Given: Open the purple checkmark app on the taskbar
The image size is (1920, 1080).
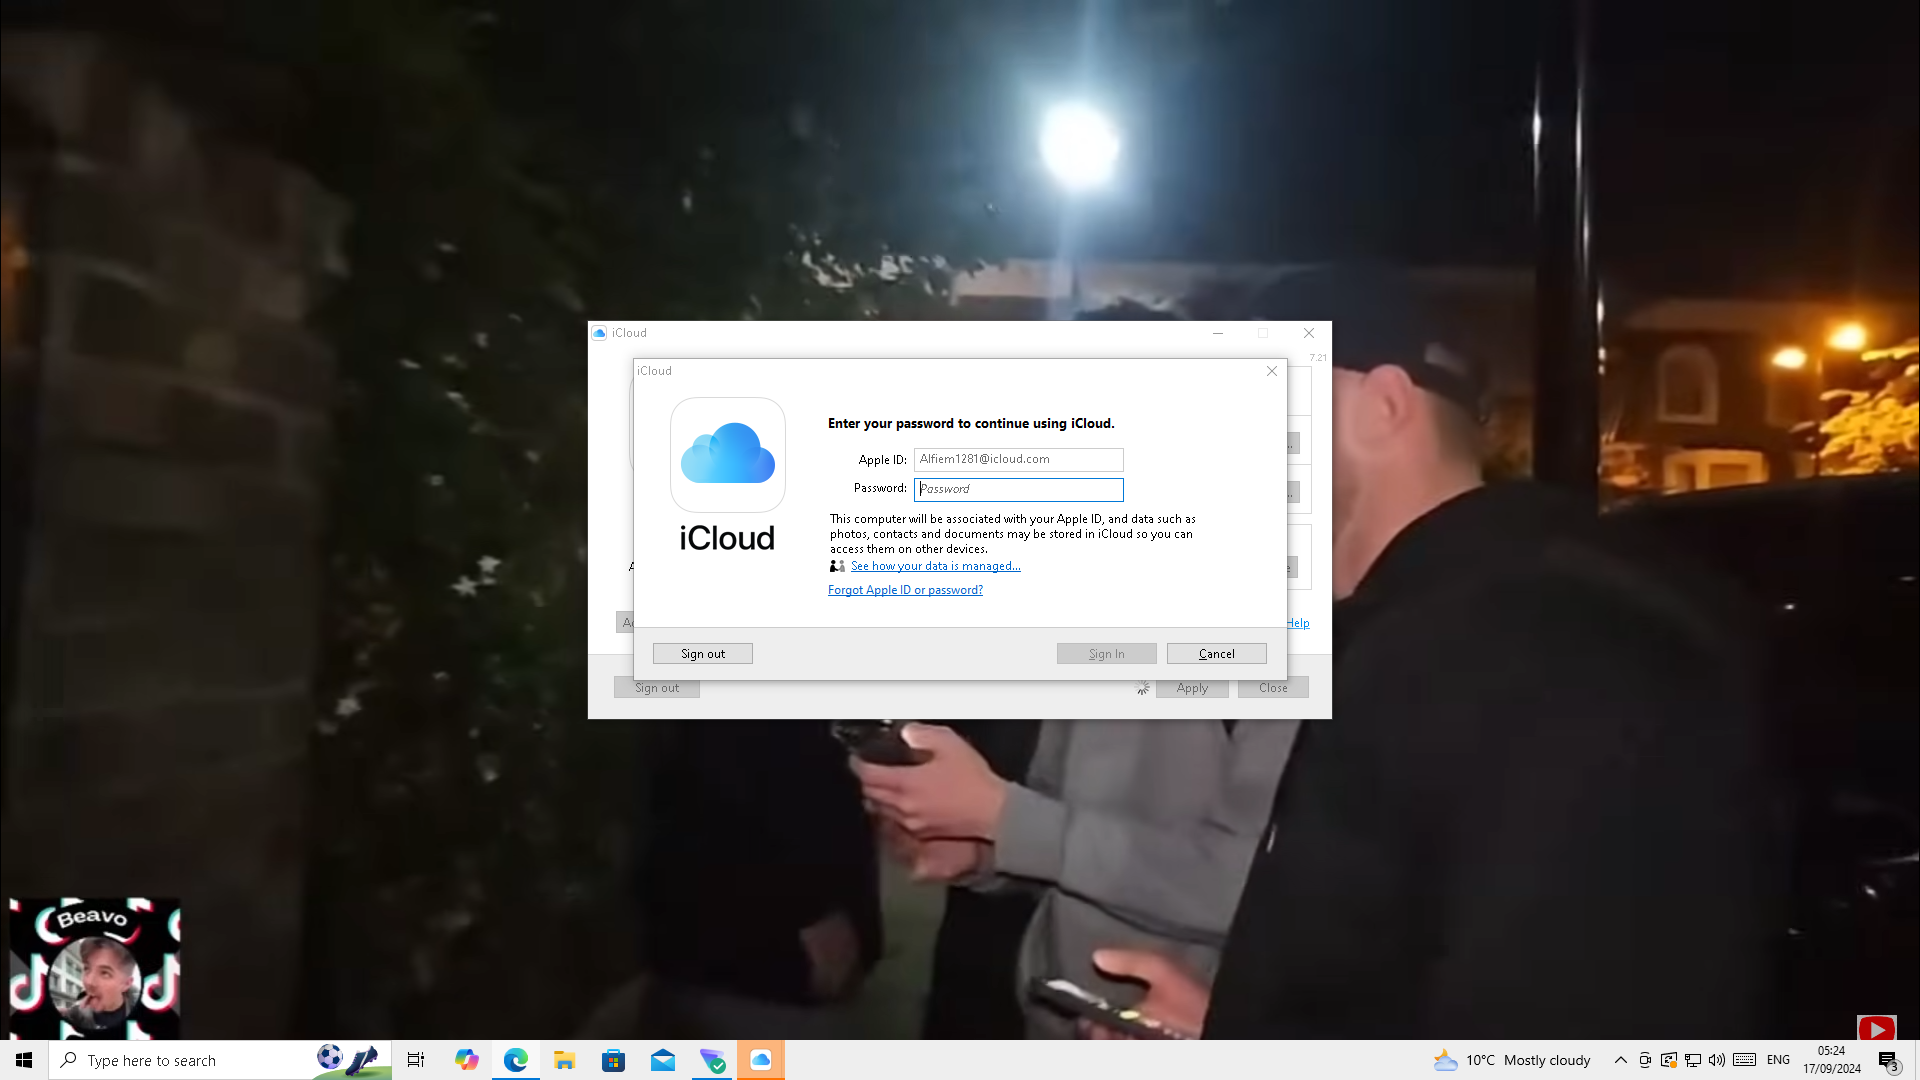Looking at the screenshot, I should pyautogui.click(x=712, y=1060).
